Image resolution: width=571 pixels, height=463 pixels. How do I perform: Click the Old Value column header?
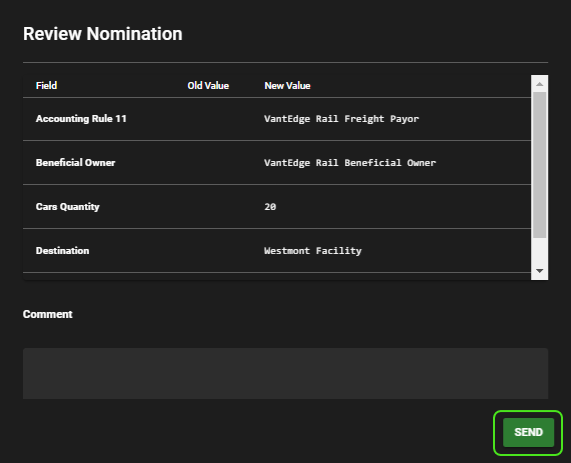click(x=208, y=86)
